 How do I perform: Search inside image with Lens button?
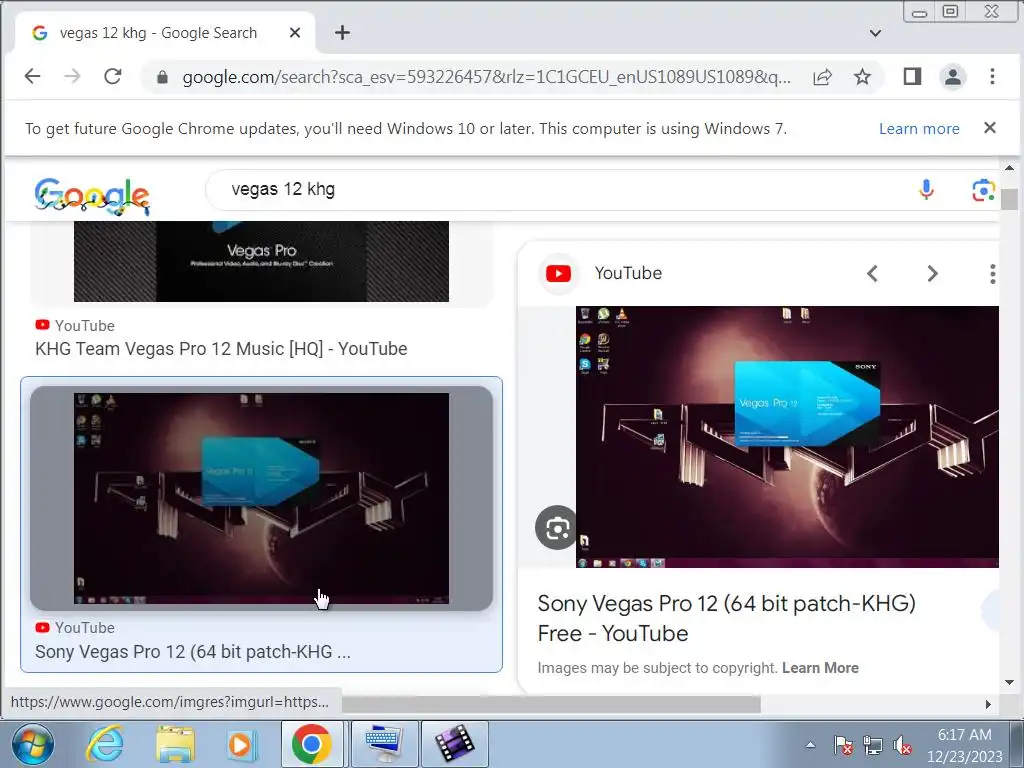coord(556,528)
